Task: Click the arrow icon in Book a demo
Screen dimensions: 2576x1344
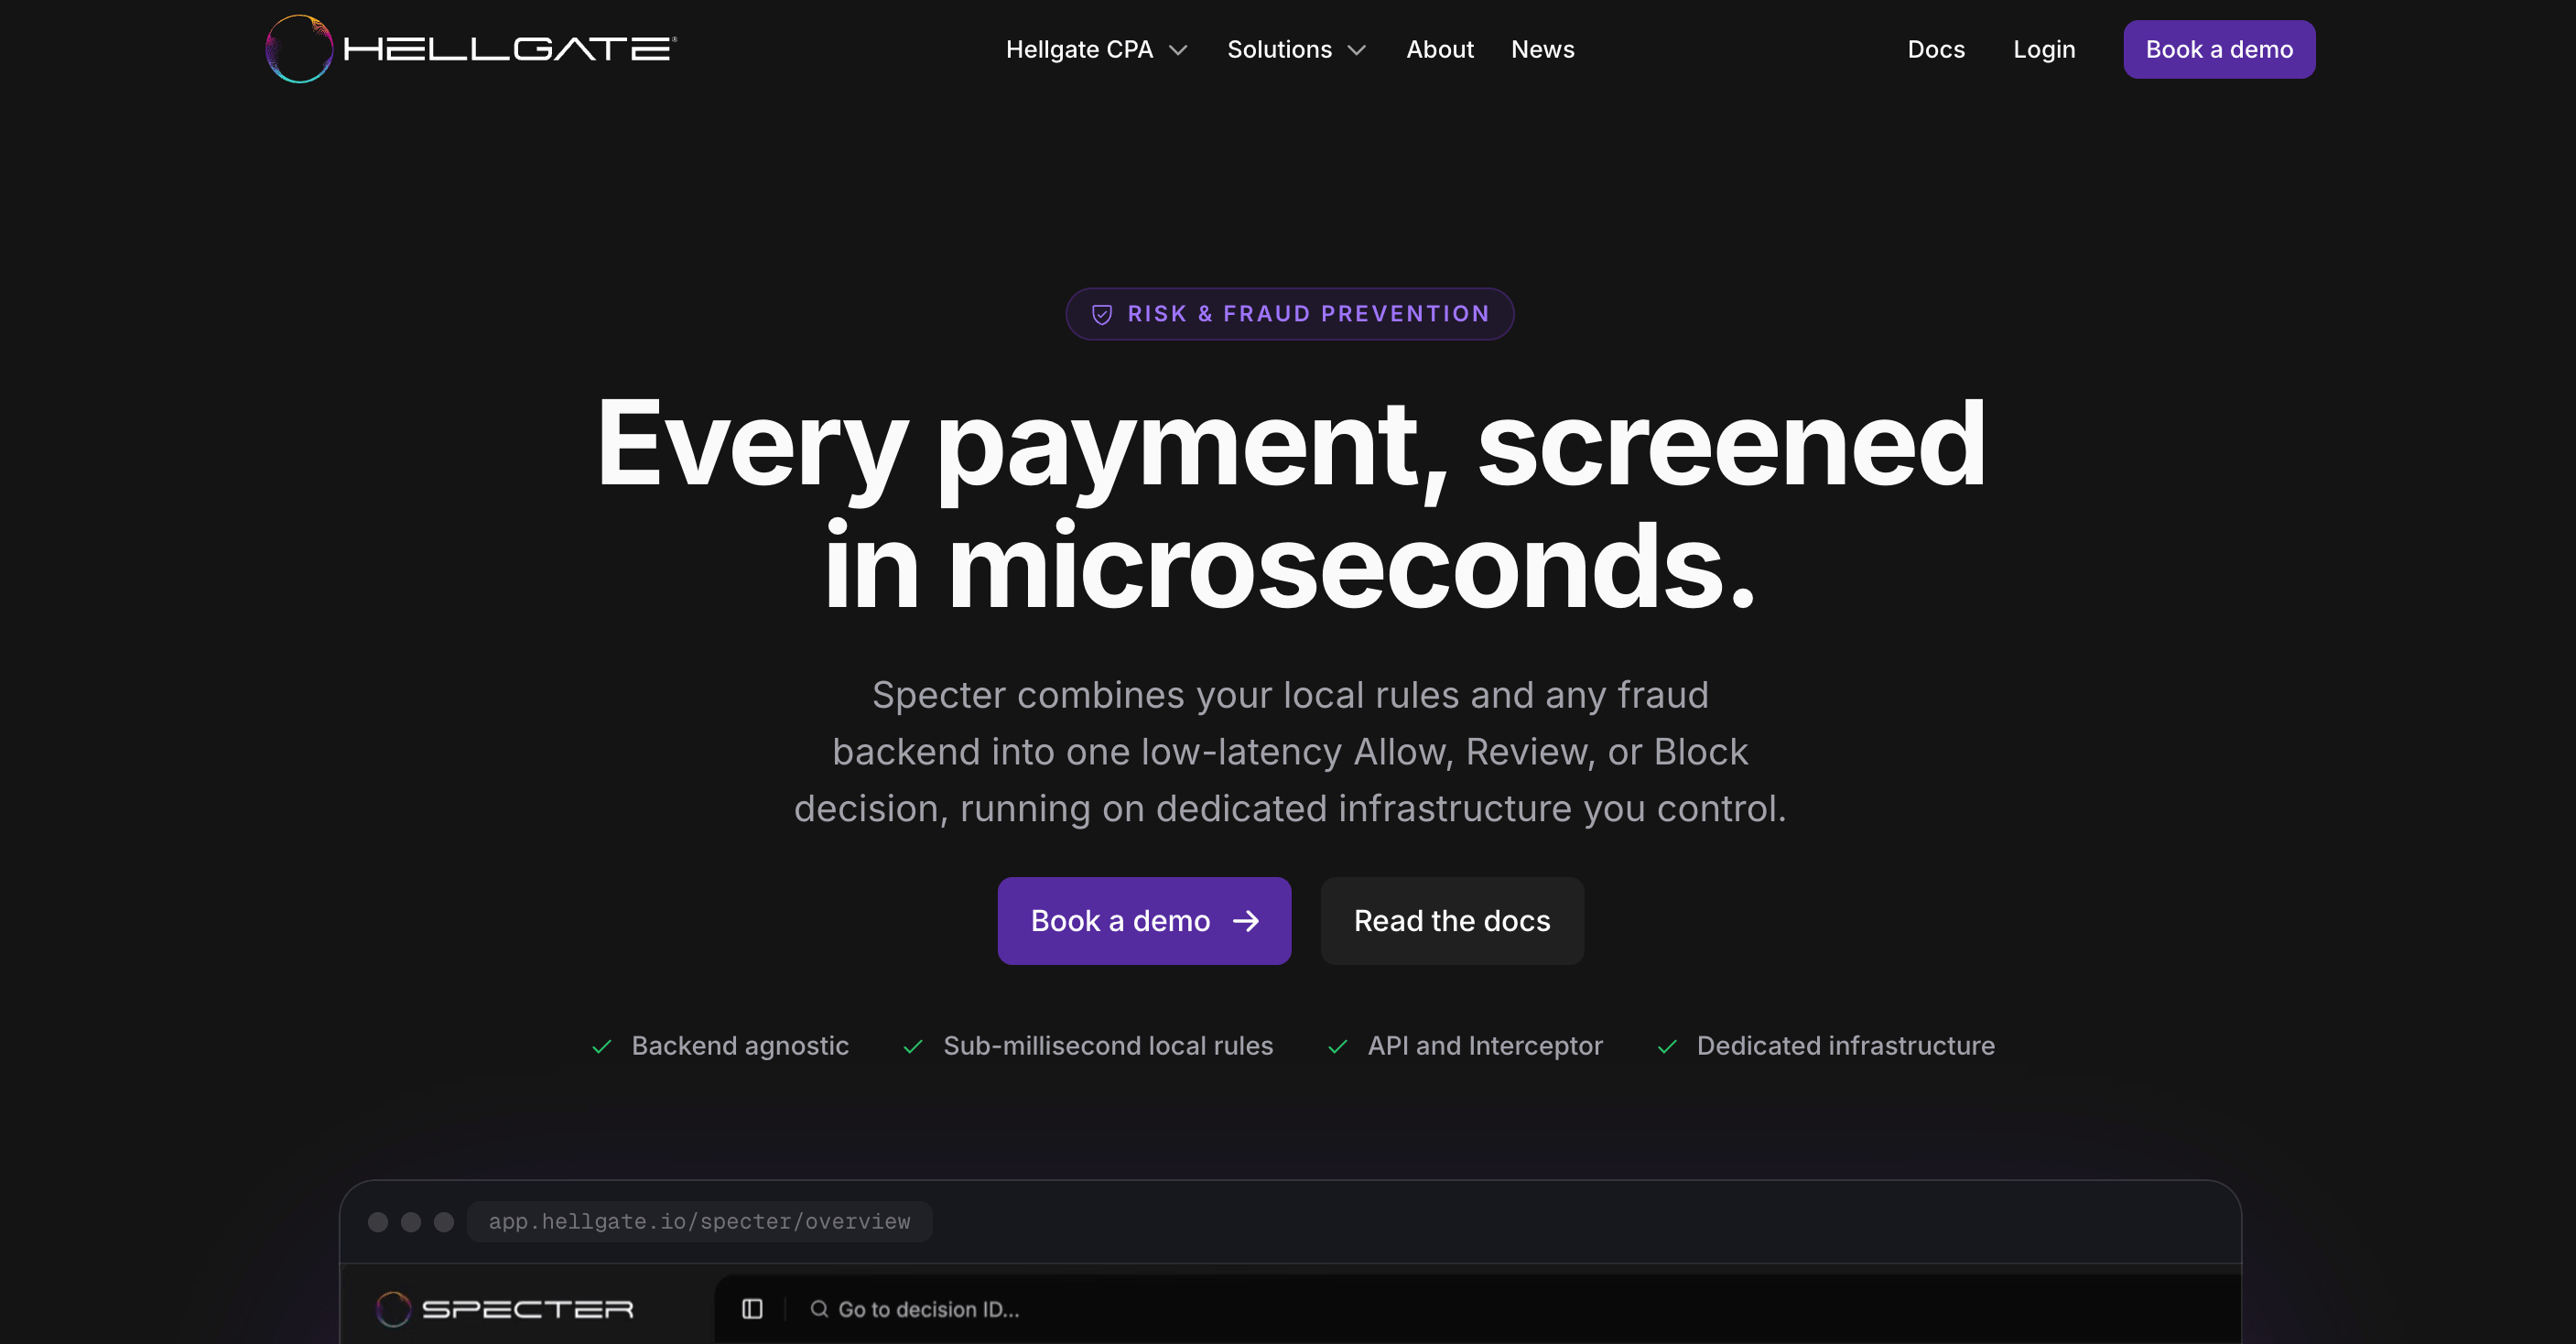Action: point(1245,920)
